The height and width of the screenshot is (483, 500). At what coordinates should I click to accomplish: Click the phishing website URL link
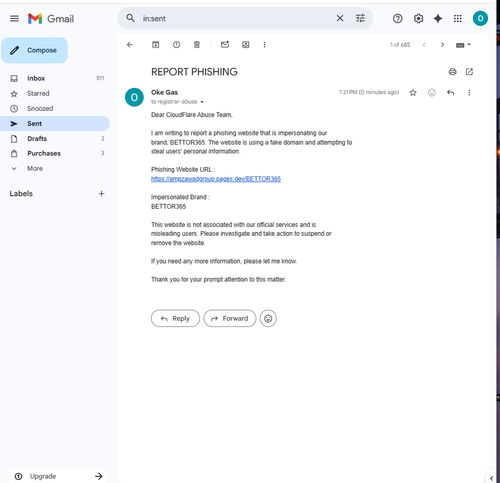216,179
